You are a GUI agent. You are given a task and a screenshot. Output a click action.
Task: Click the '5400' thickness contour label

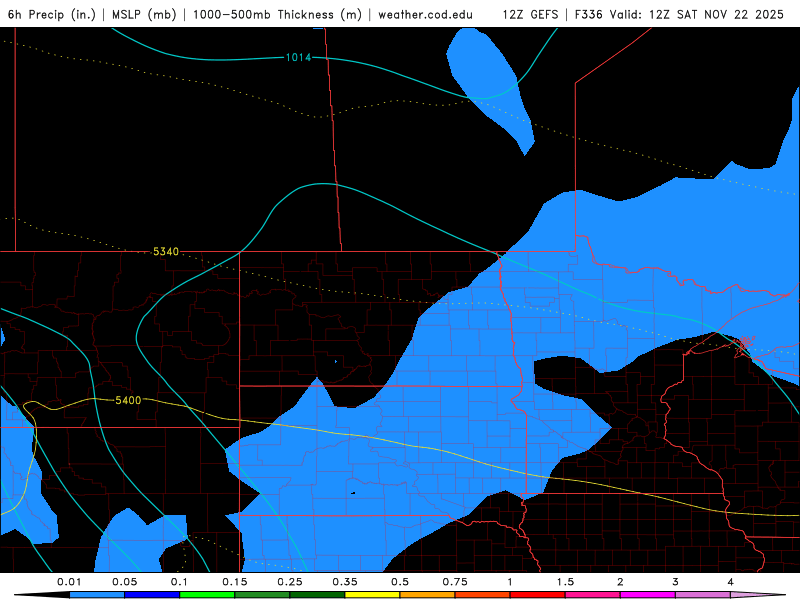[x=128, y=401]
